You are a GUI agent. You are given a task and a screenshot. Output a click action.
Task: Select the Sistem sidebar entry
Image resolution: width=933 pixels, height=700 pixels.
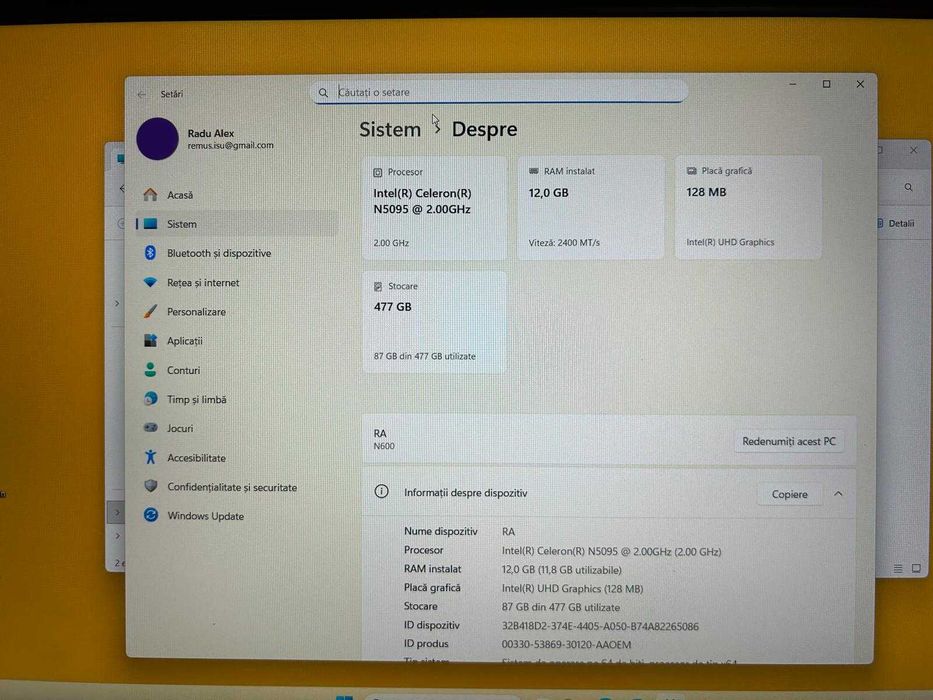pos(237,224)
